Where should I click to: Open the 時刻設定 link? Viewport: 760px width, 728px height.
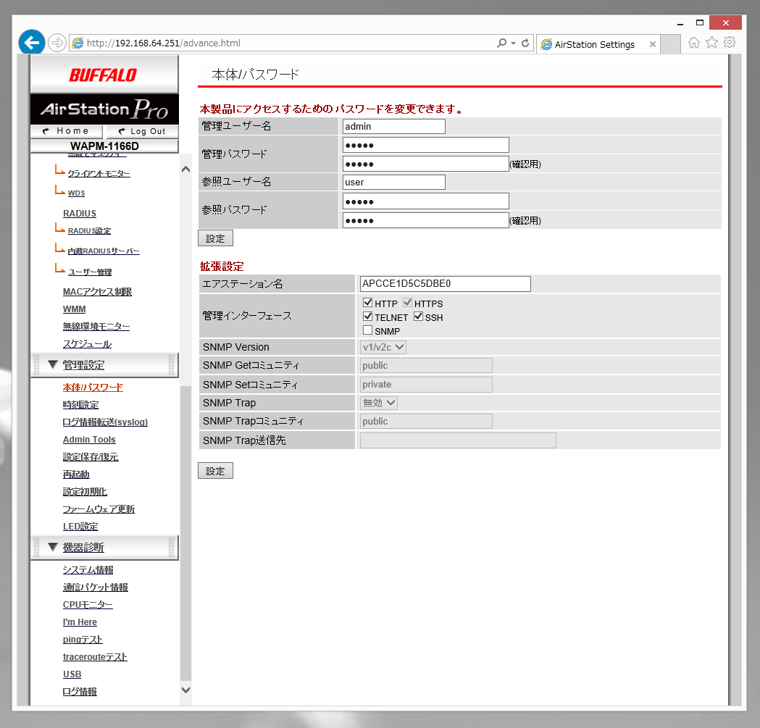[x=80, y=405]
